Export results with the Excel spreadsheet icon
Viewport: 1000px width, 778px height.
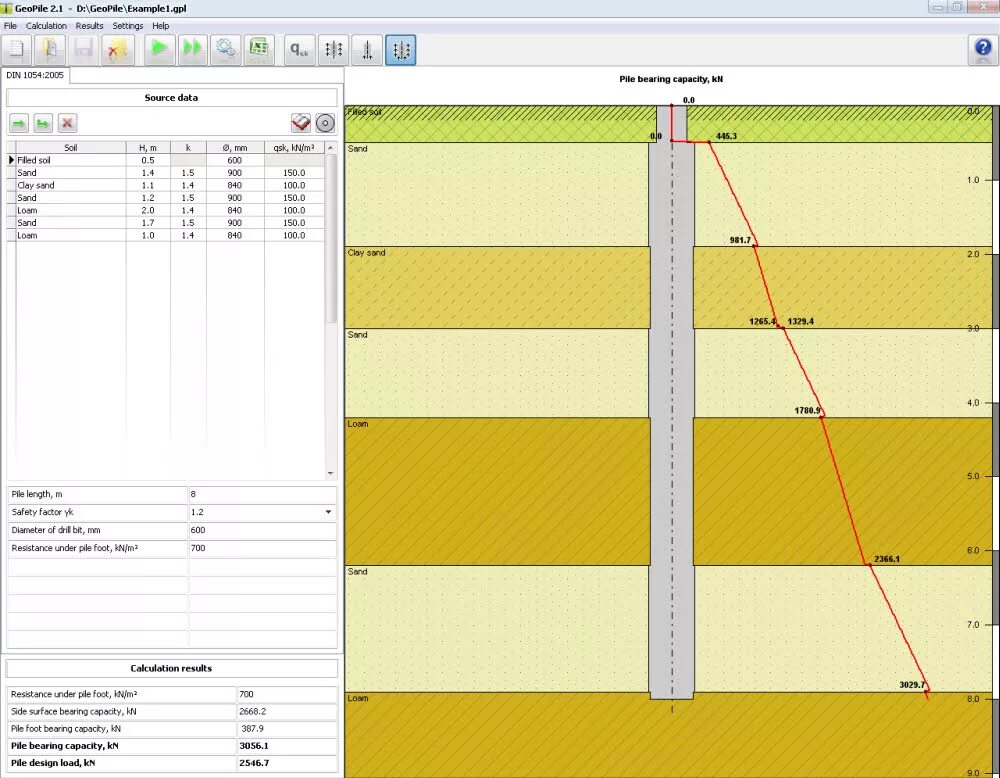pos(258,50)
